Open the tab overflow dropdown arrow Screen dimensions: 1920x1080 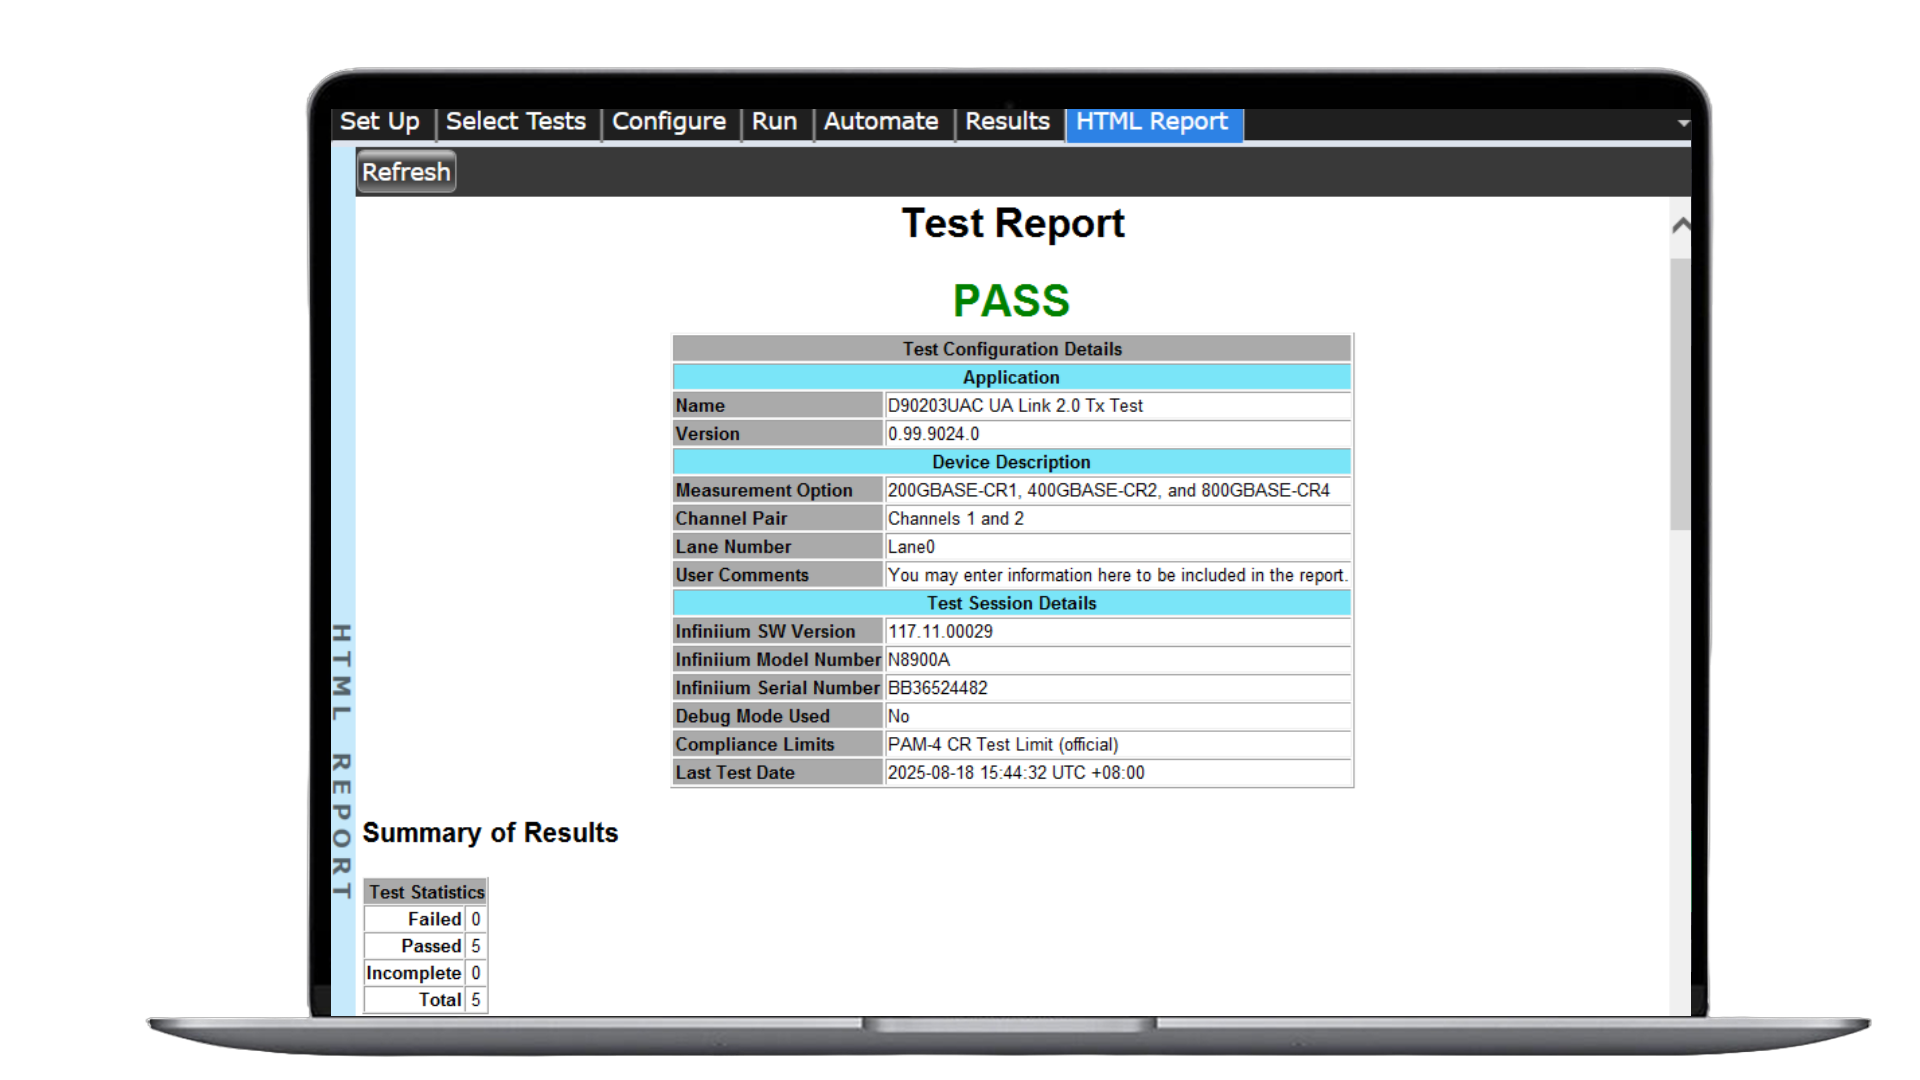tap(1683, 123)
